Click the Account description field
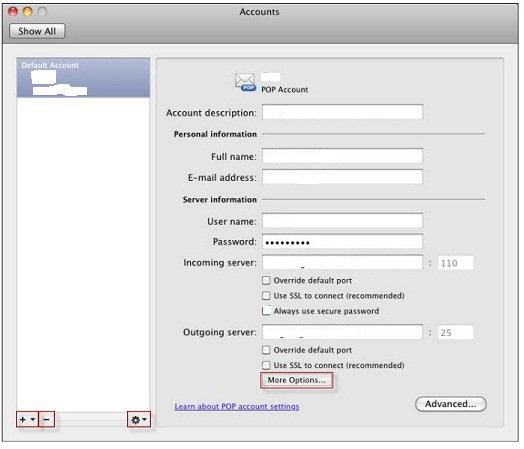524x449 pixels. (342, 112)
